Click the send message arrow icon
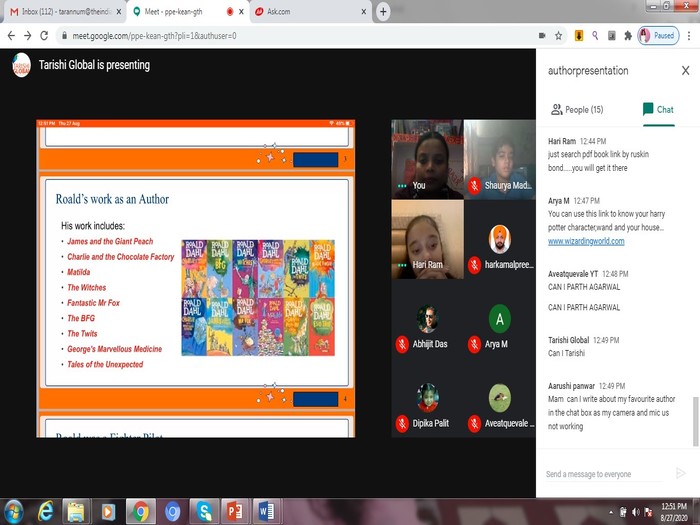The width and height of the screenshot is (700, 525). pos(681,473)
